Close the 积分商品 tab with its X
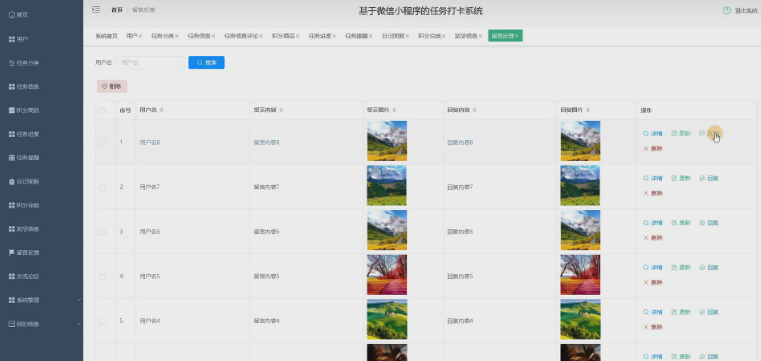The width and height of the screenshot is (761, 361). tap(298, 36)
